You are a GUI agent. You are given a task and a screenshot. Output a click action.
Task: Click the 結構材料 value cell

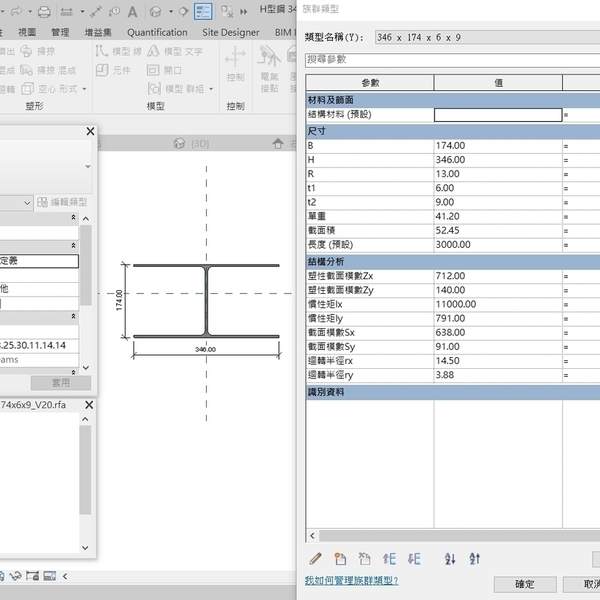click(497, 115)
